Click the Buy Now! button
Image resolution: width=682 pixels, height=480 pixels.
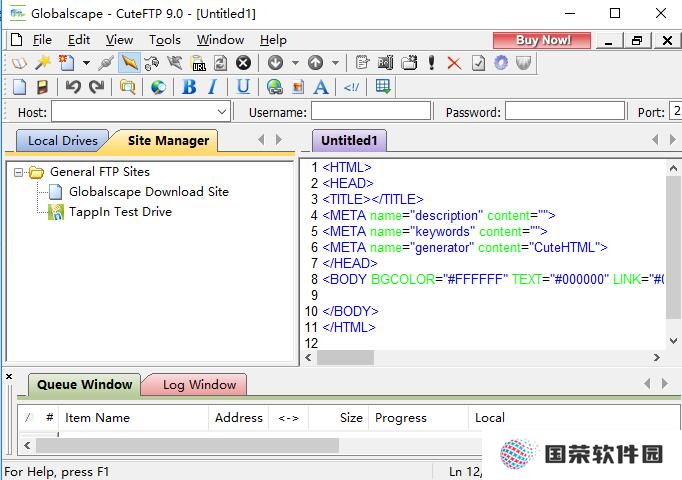click(x=542, y=40)
